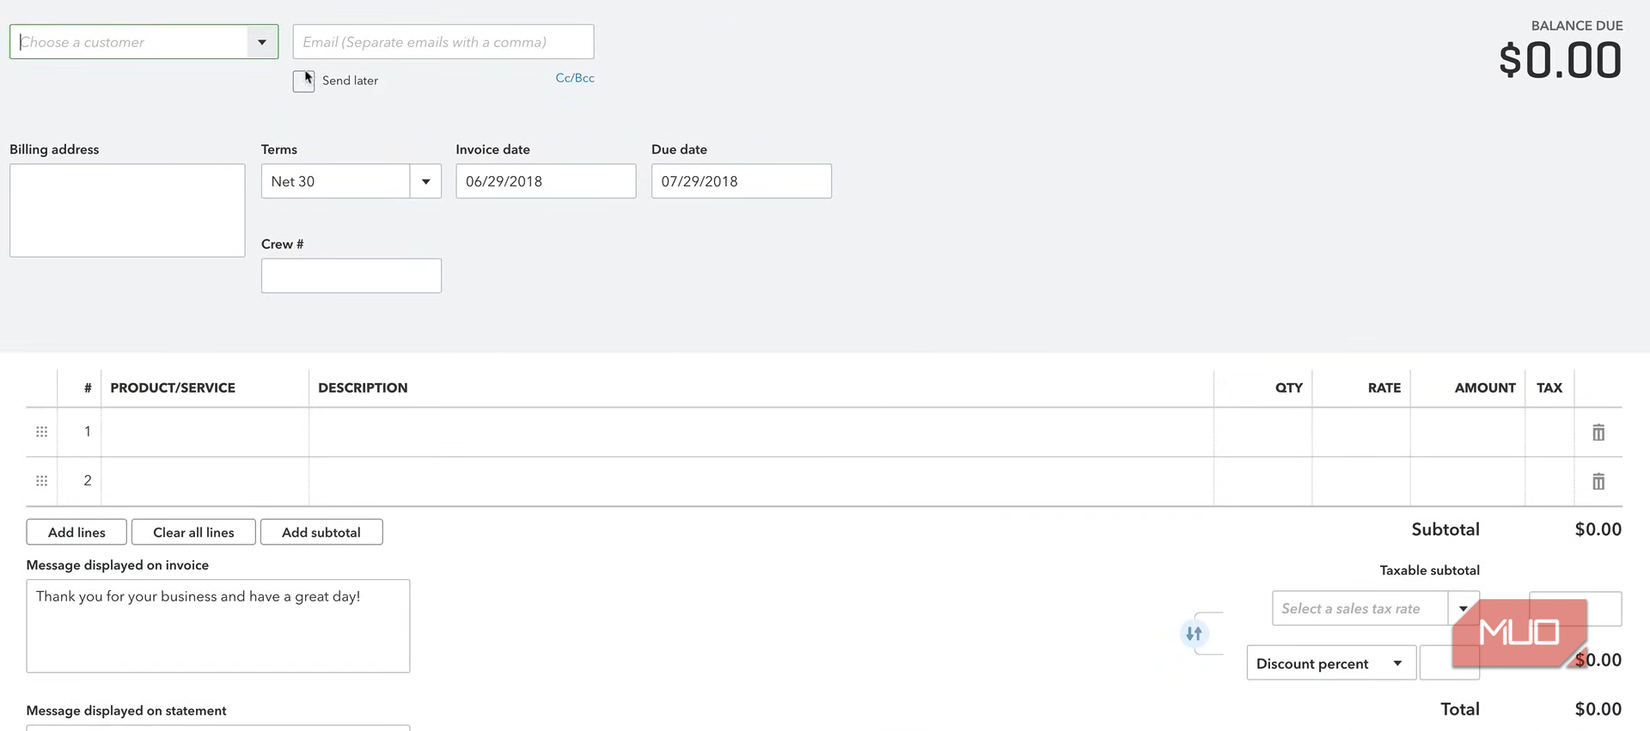Click the Add subtotal button
The width and height of the screenshot is (1650, 731).
pyautogui.click(x=321, y=532)
